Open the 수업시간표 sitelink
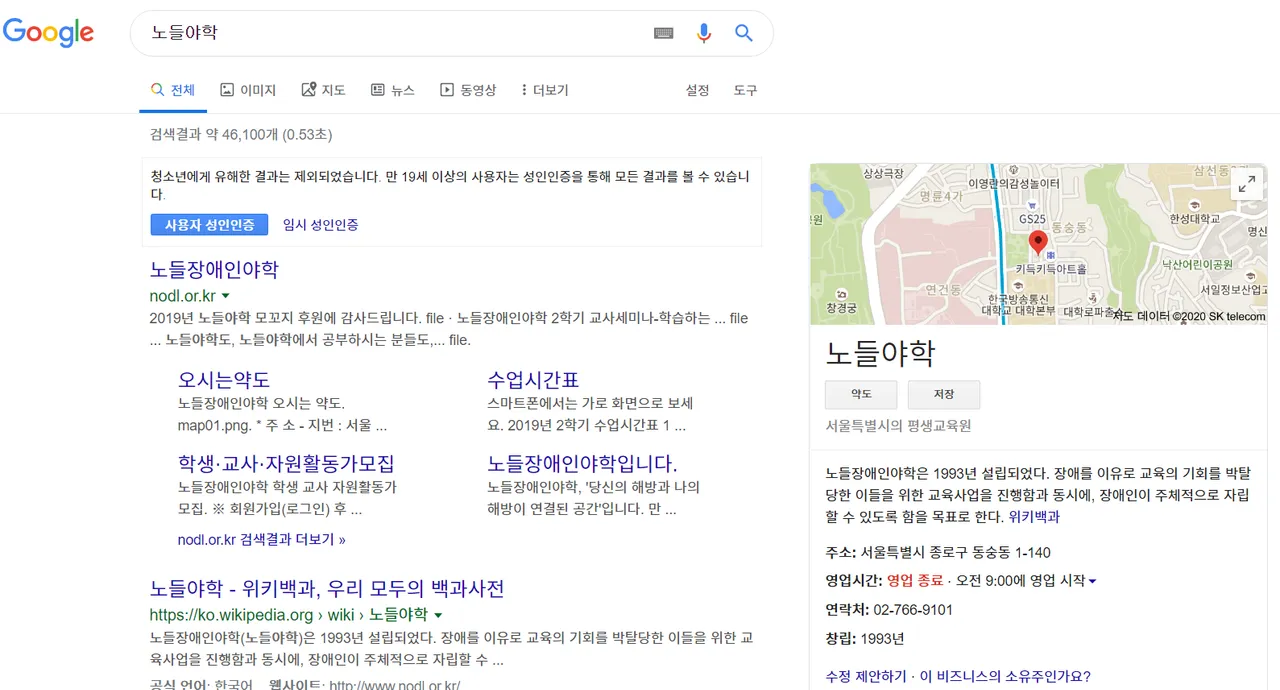Viewport: 1280px width, 690px height. coord(533,380)
